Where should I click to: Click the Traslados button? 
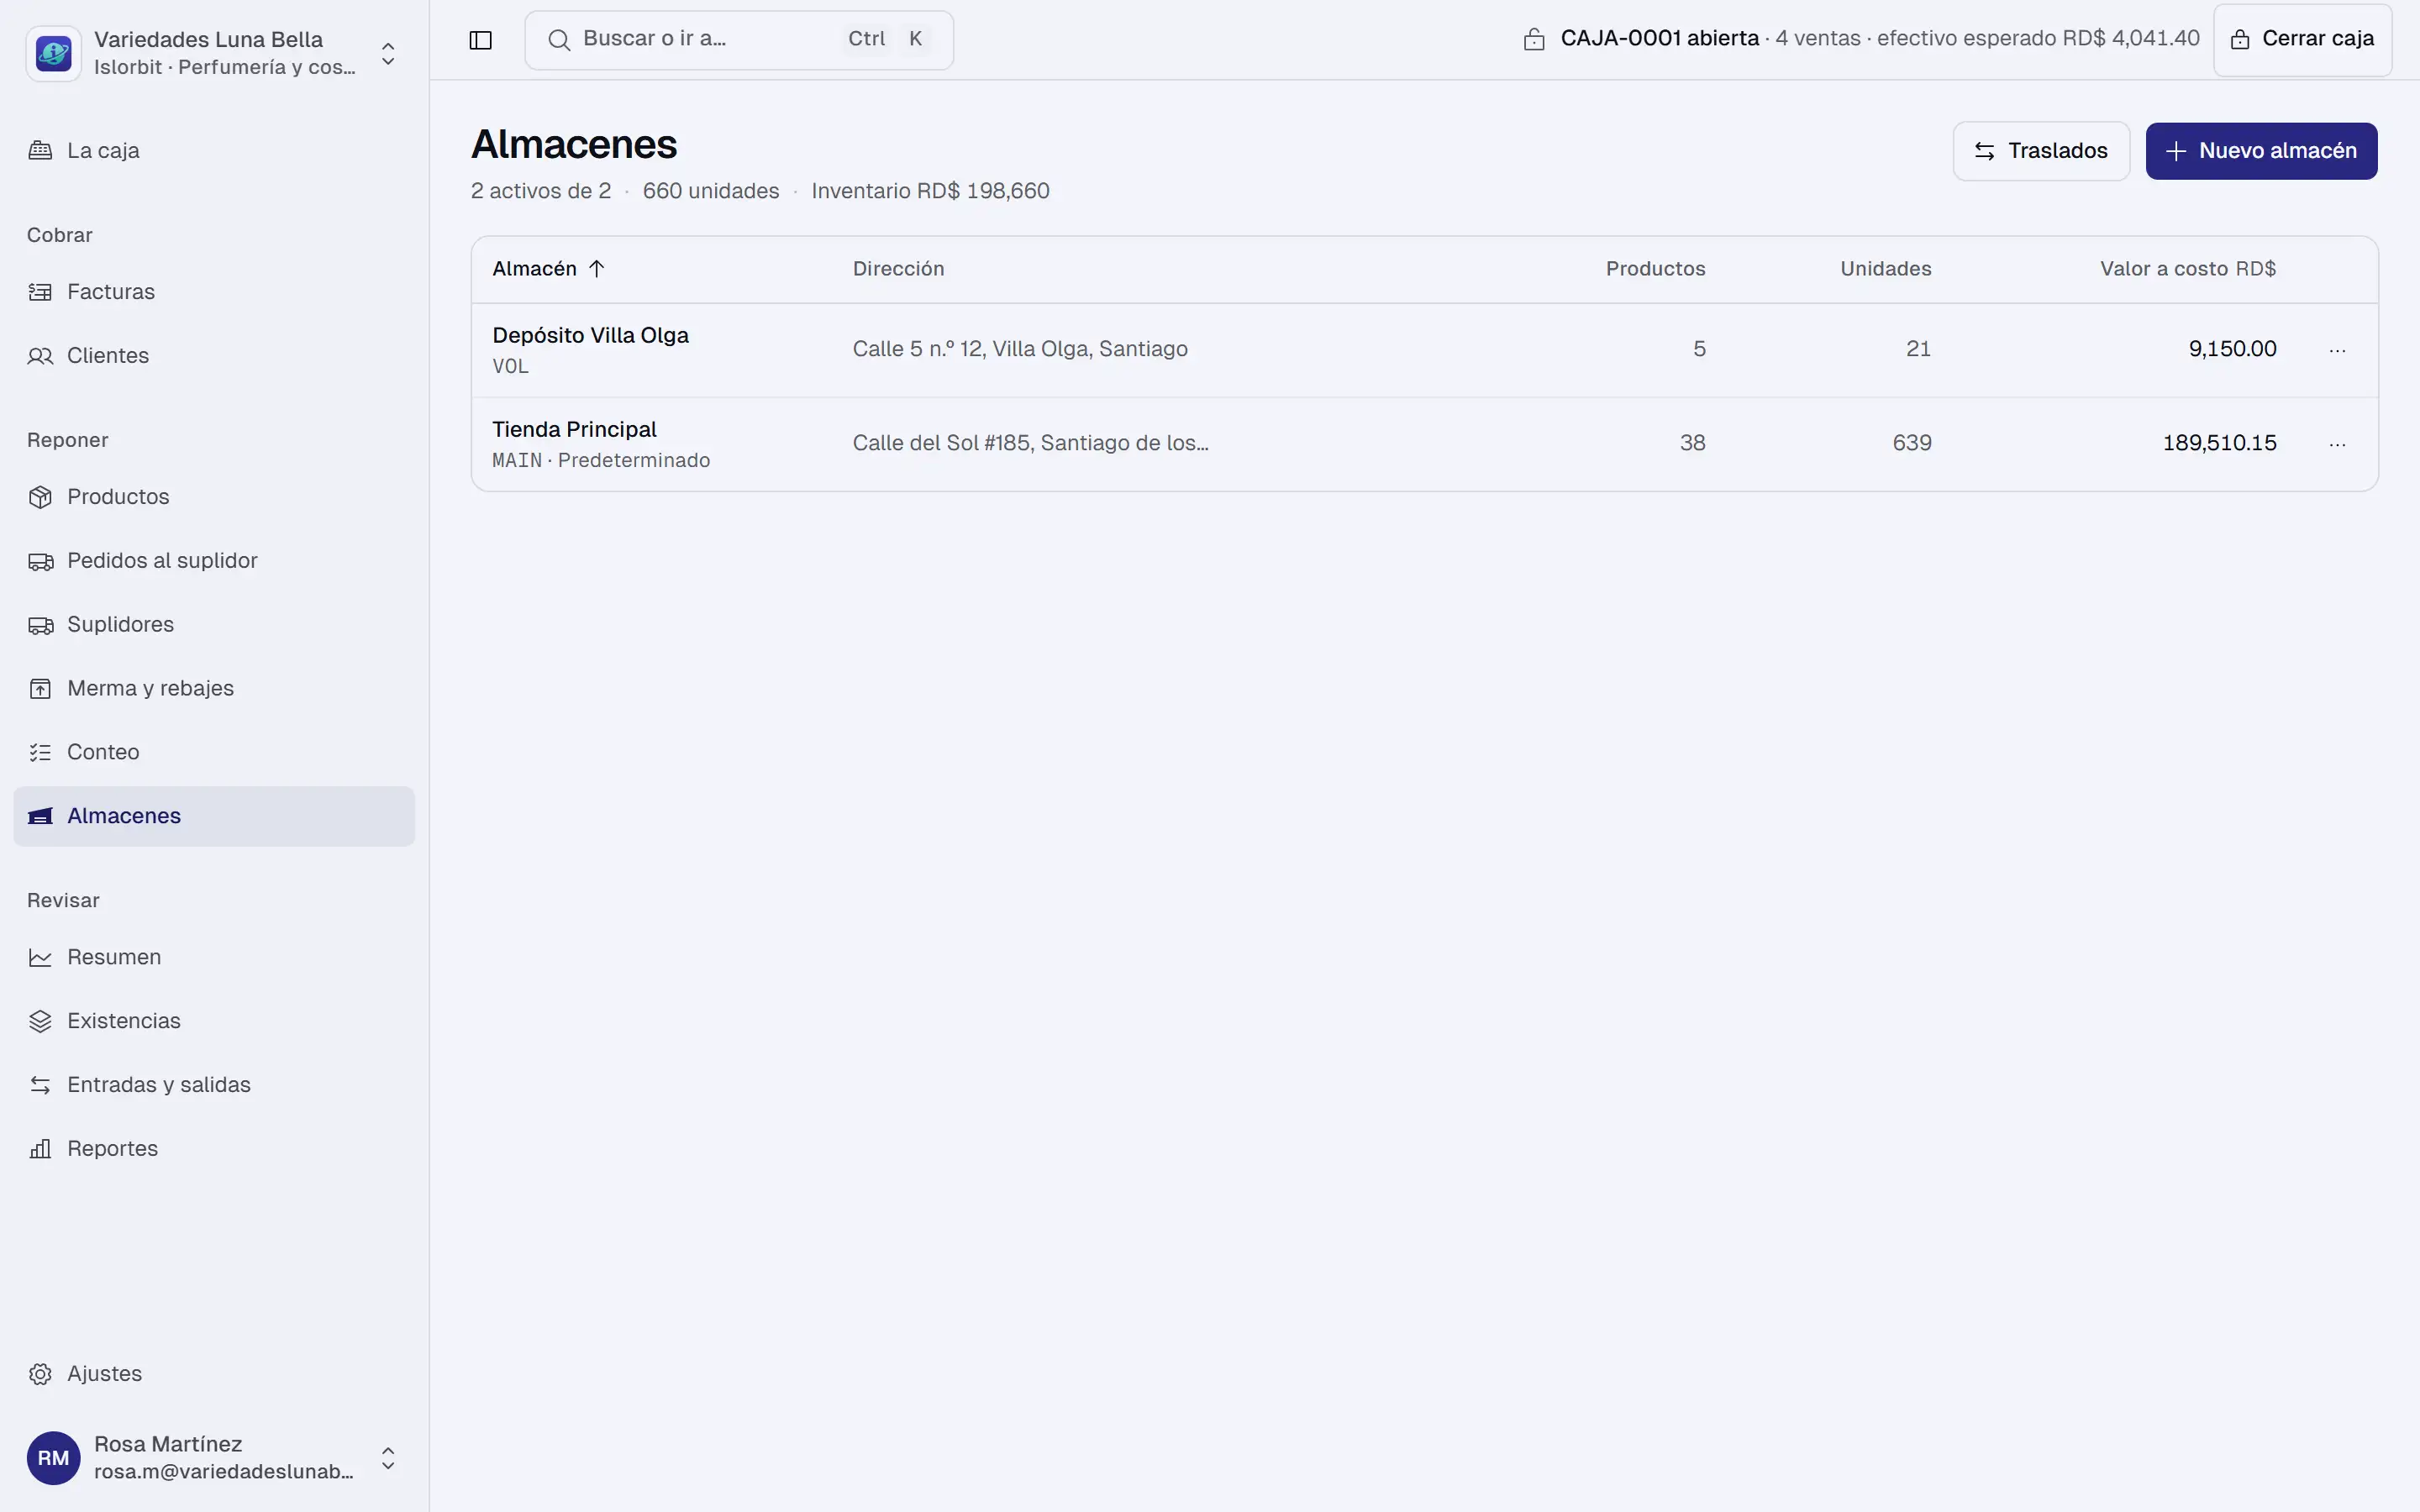(x=2041, y=151)
